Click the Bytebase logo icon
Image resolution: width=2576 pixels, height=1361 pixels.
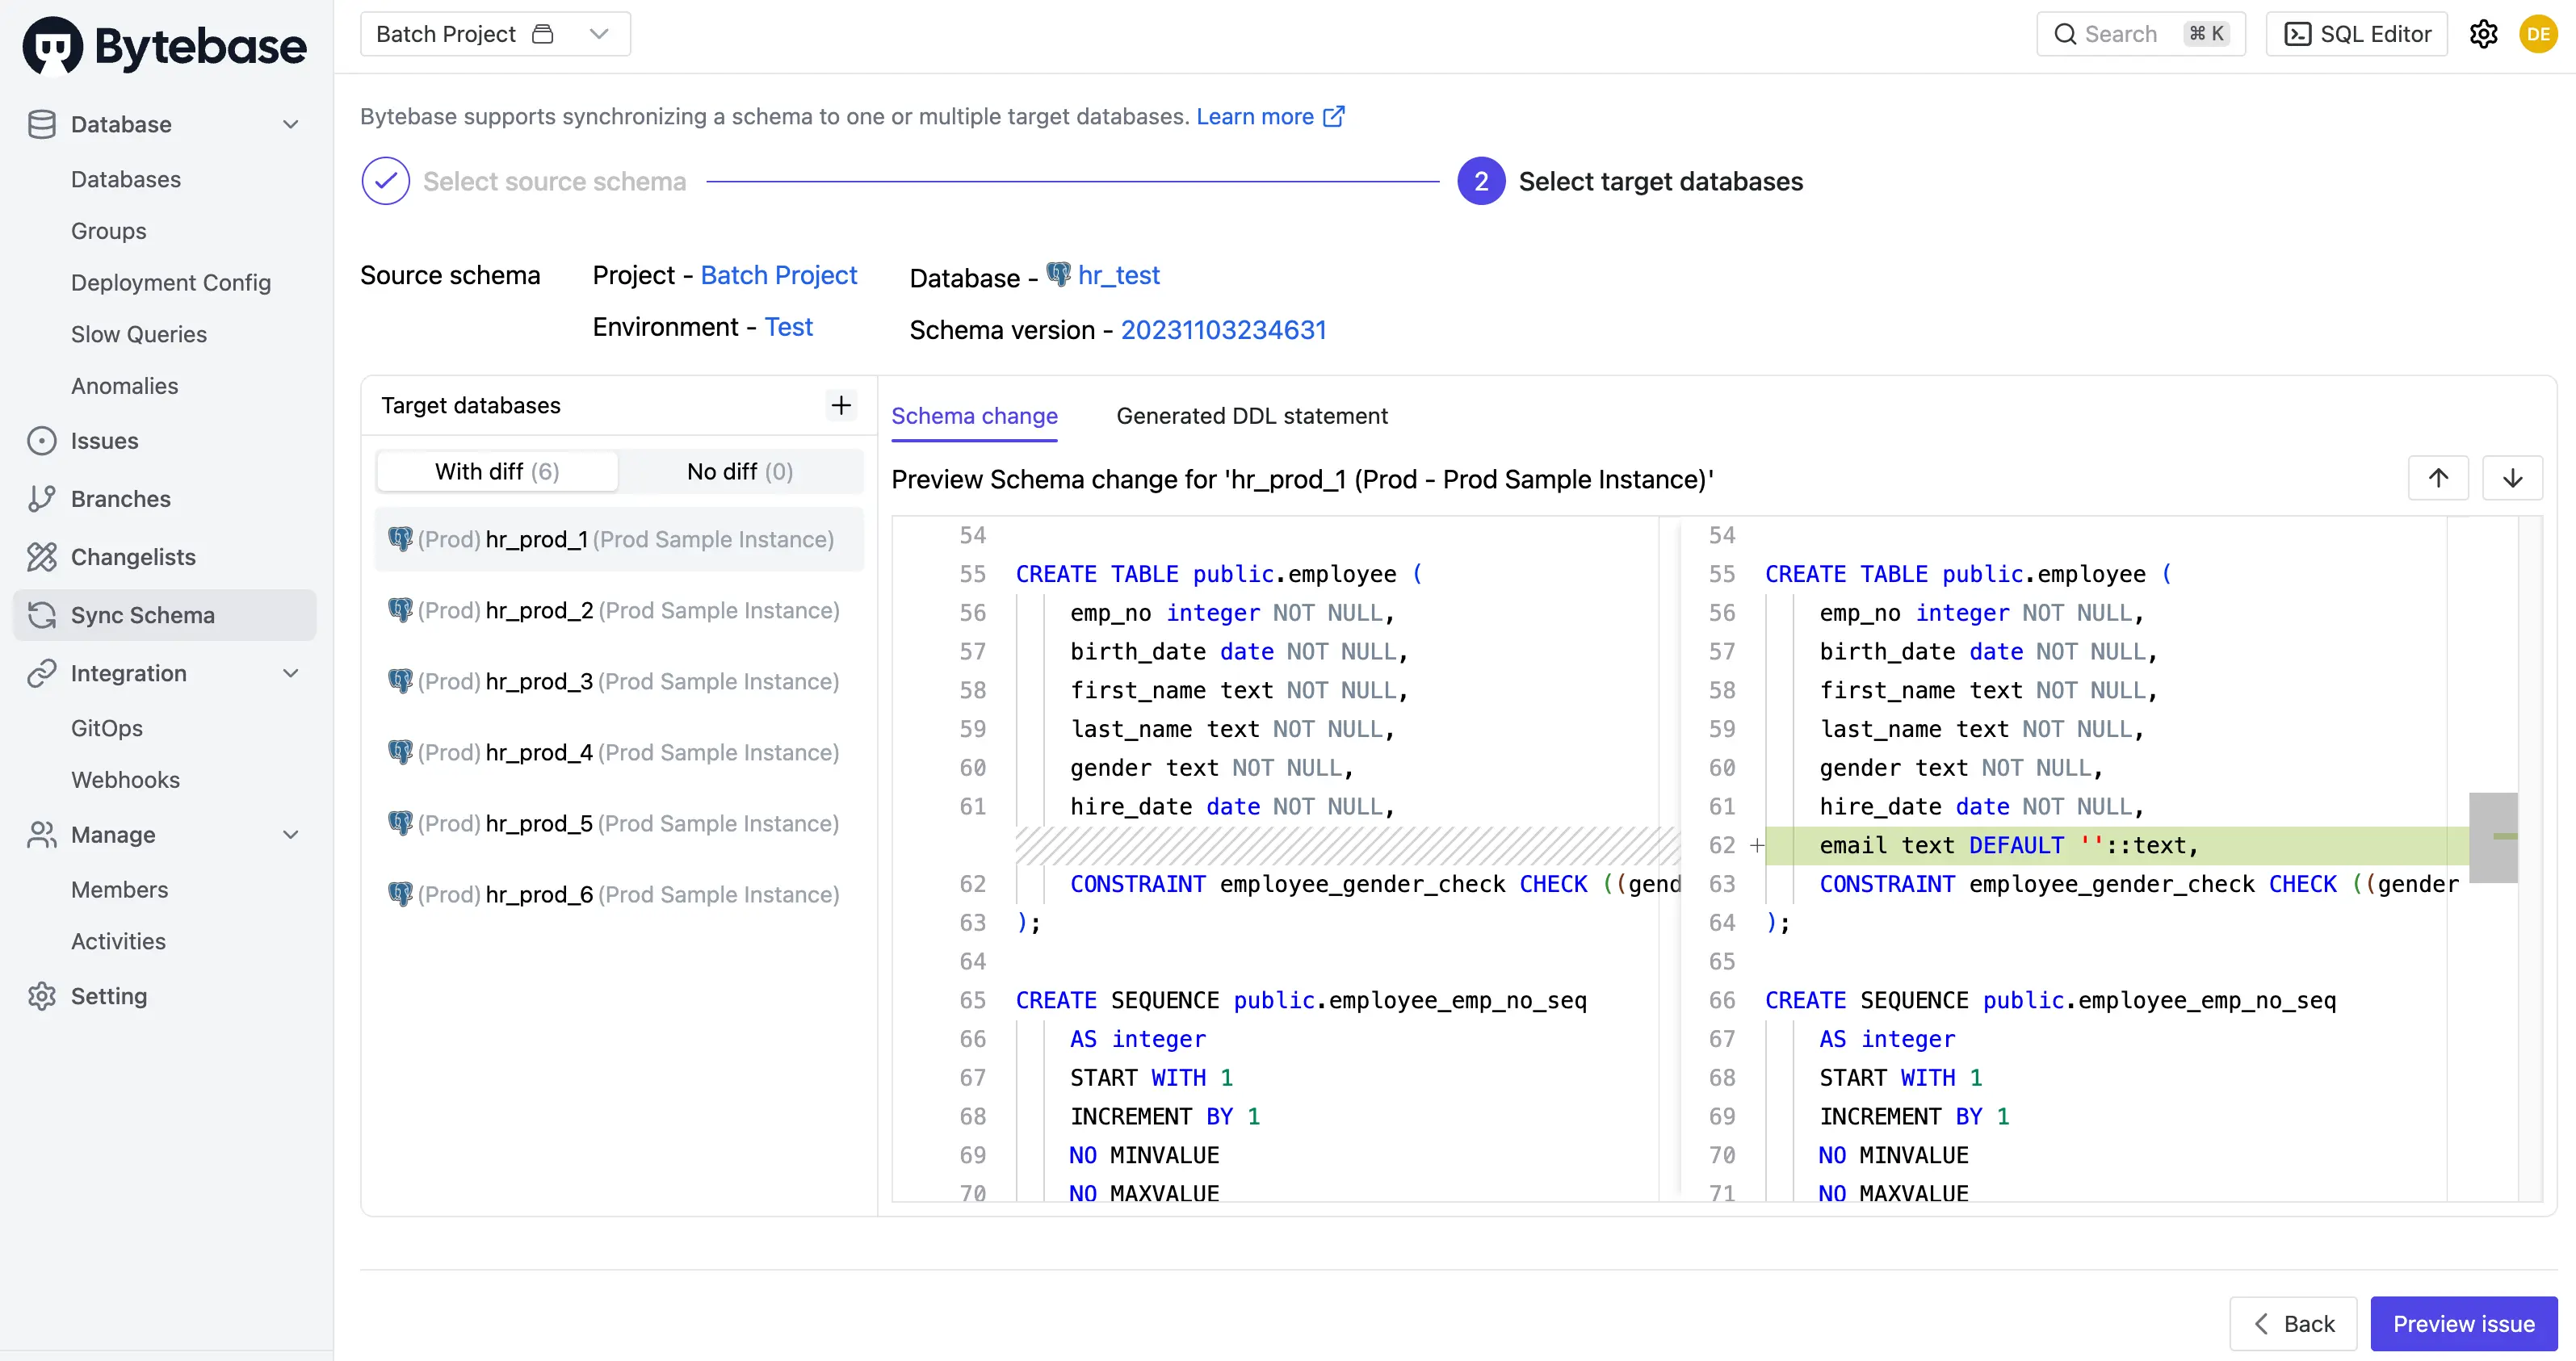[49, 44]
